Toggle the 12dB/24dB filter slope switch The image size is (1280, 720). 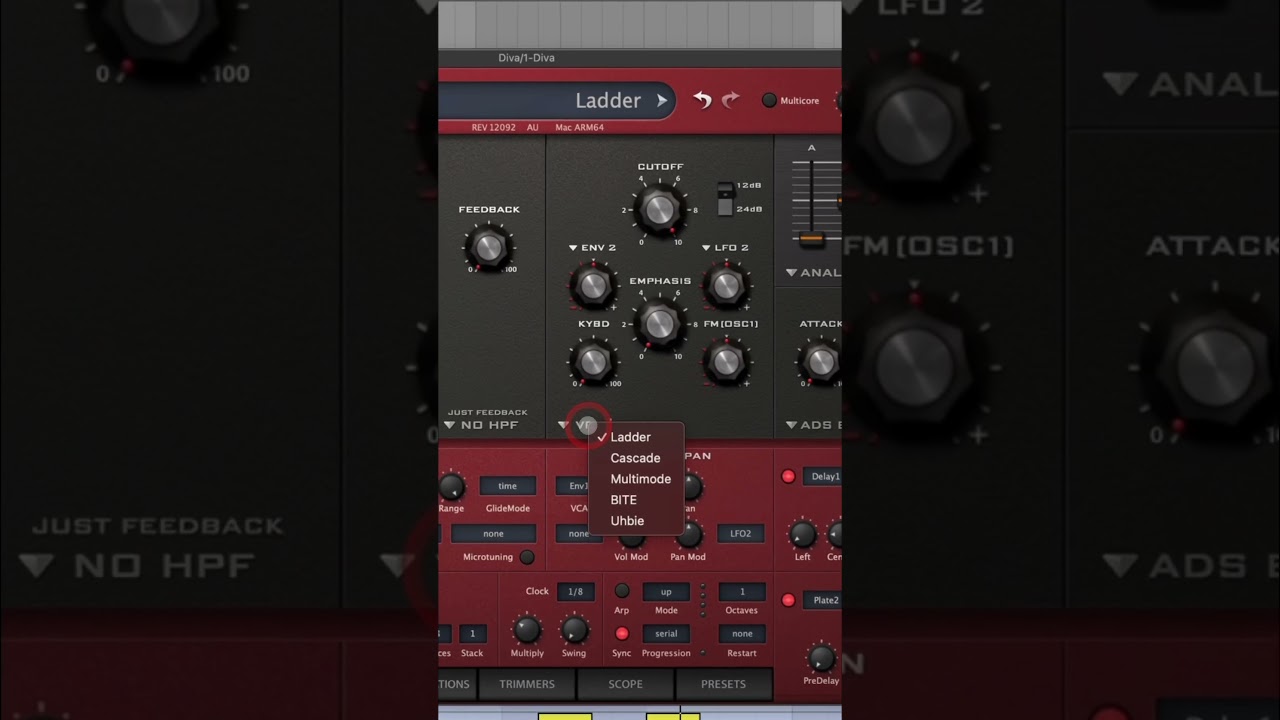pos(725,199)
